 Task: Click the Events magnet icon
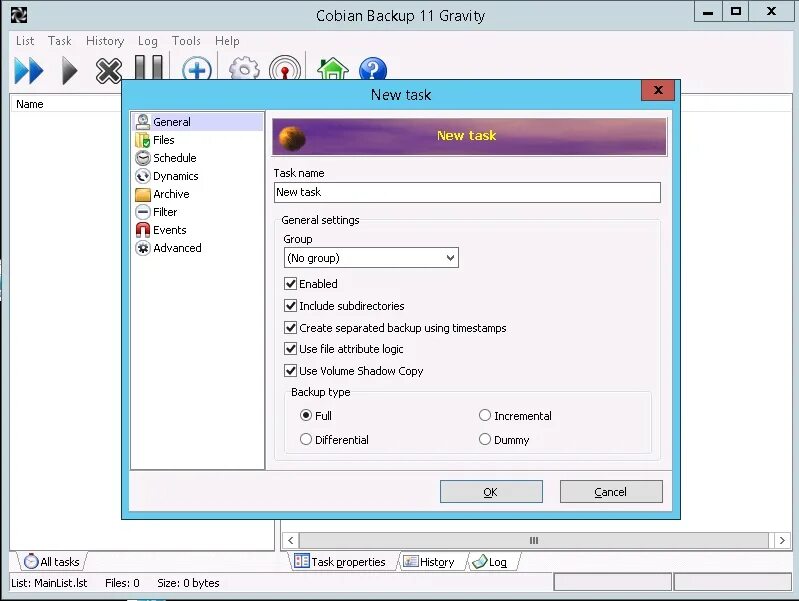(x=143, y=230)
